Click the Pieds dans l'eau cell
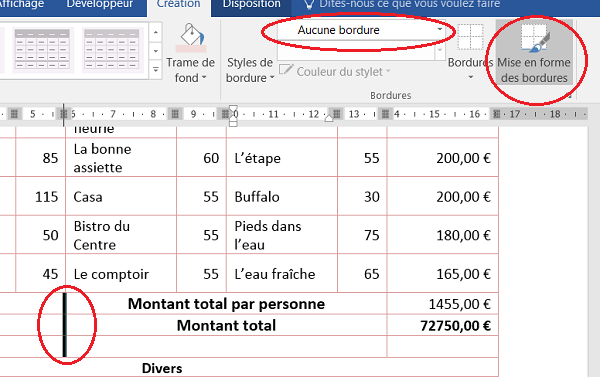The image size is (600, 377). coord(282,235)
